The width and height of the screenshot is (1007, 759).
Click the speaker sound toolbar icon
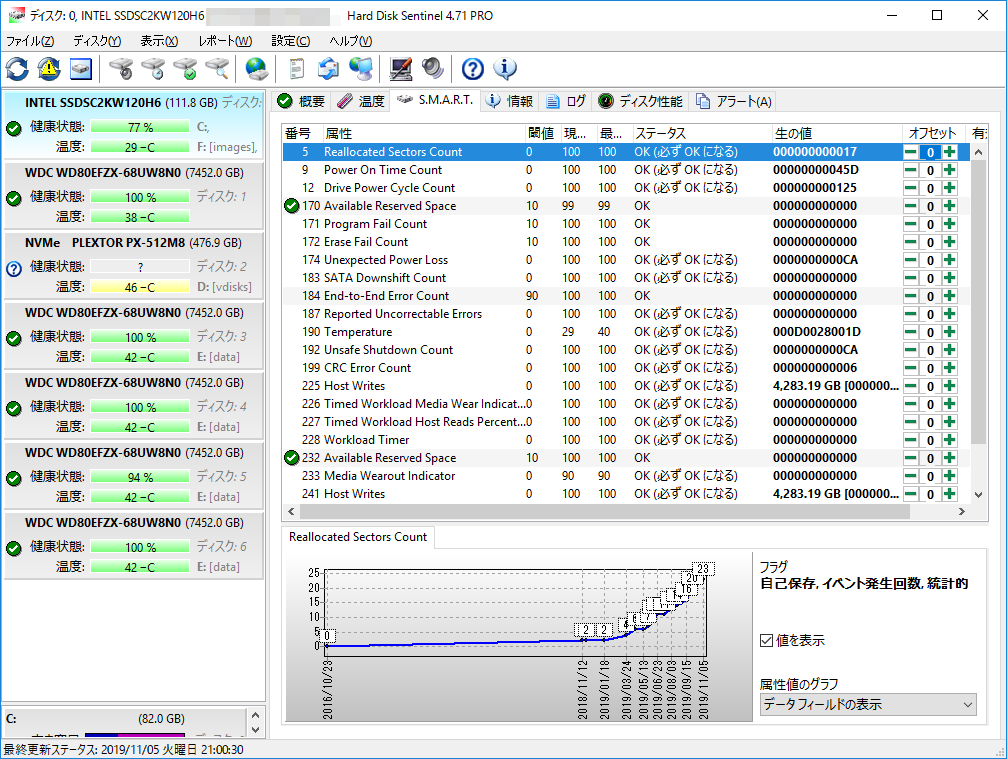pyautogui.click(x=433, y=69)
